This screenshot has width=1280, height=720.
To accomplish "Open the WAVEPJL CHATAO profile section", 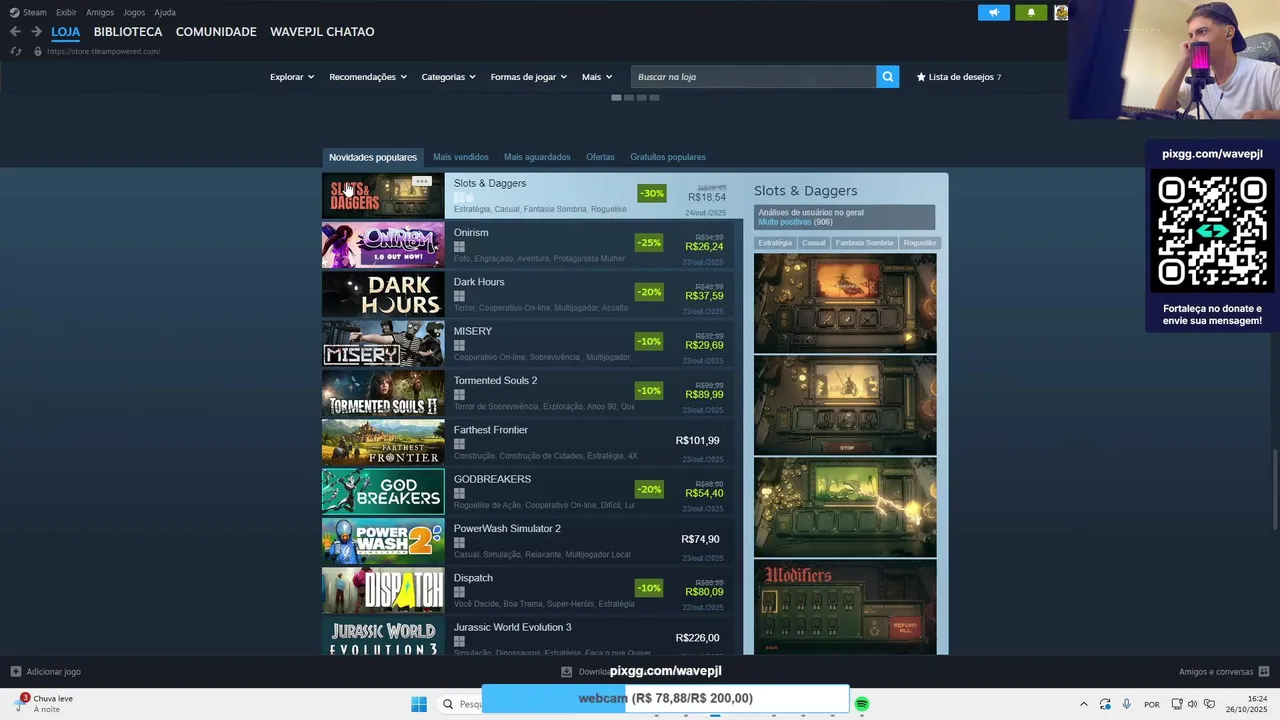I will point(322,32).
